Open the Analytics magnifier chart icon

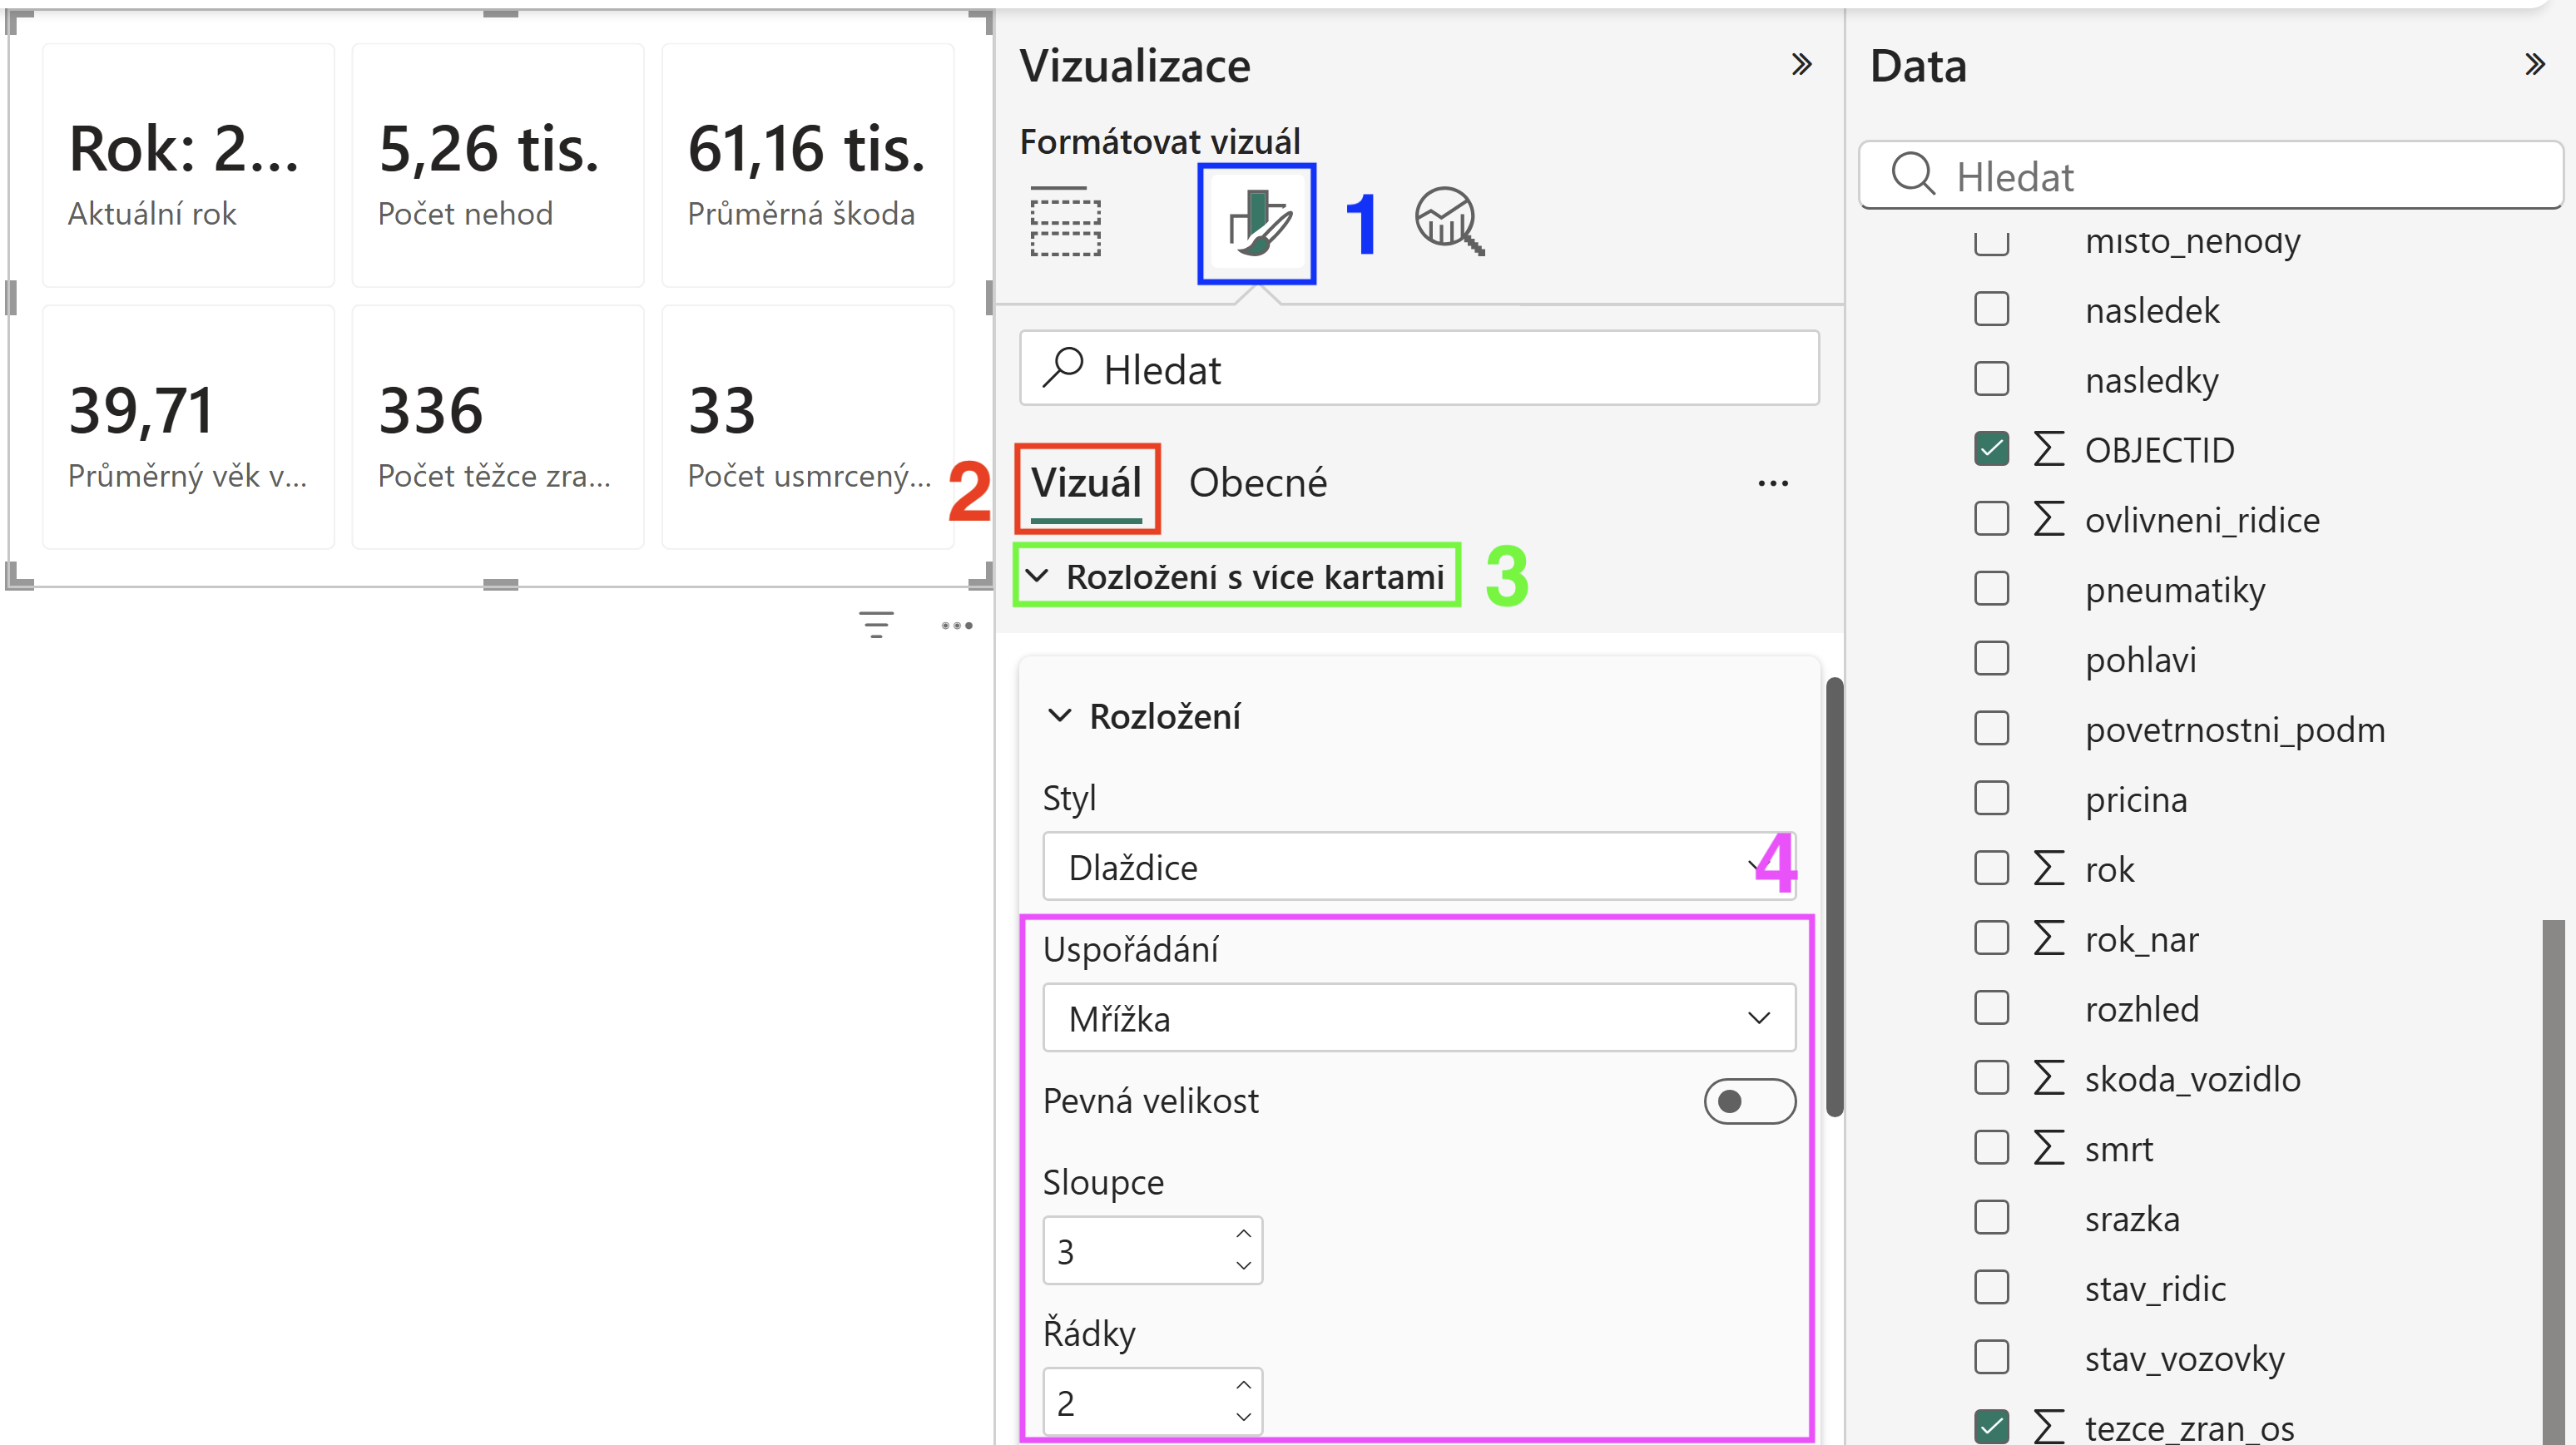(x=1449, y=221)
